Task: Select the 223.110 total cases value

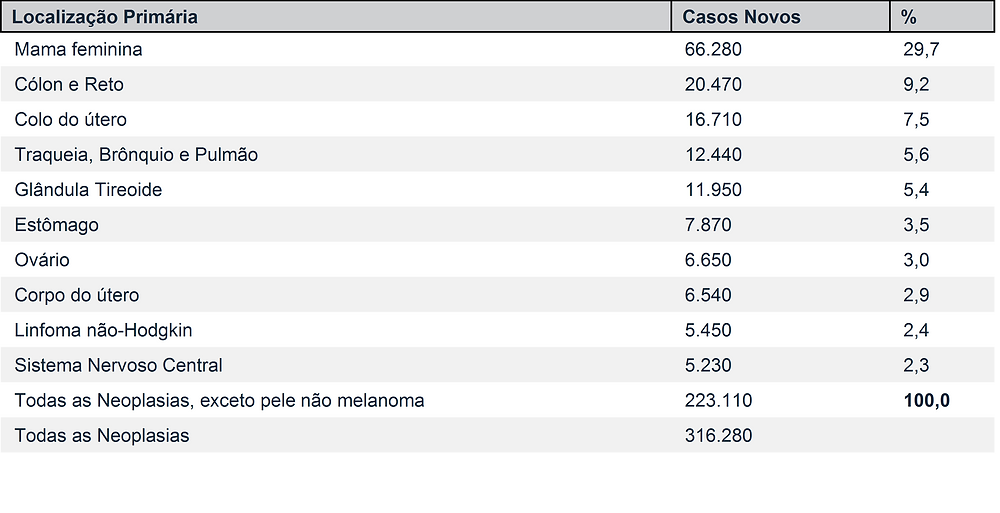Action: [x=718, y=401]
